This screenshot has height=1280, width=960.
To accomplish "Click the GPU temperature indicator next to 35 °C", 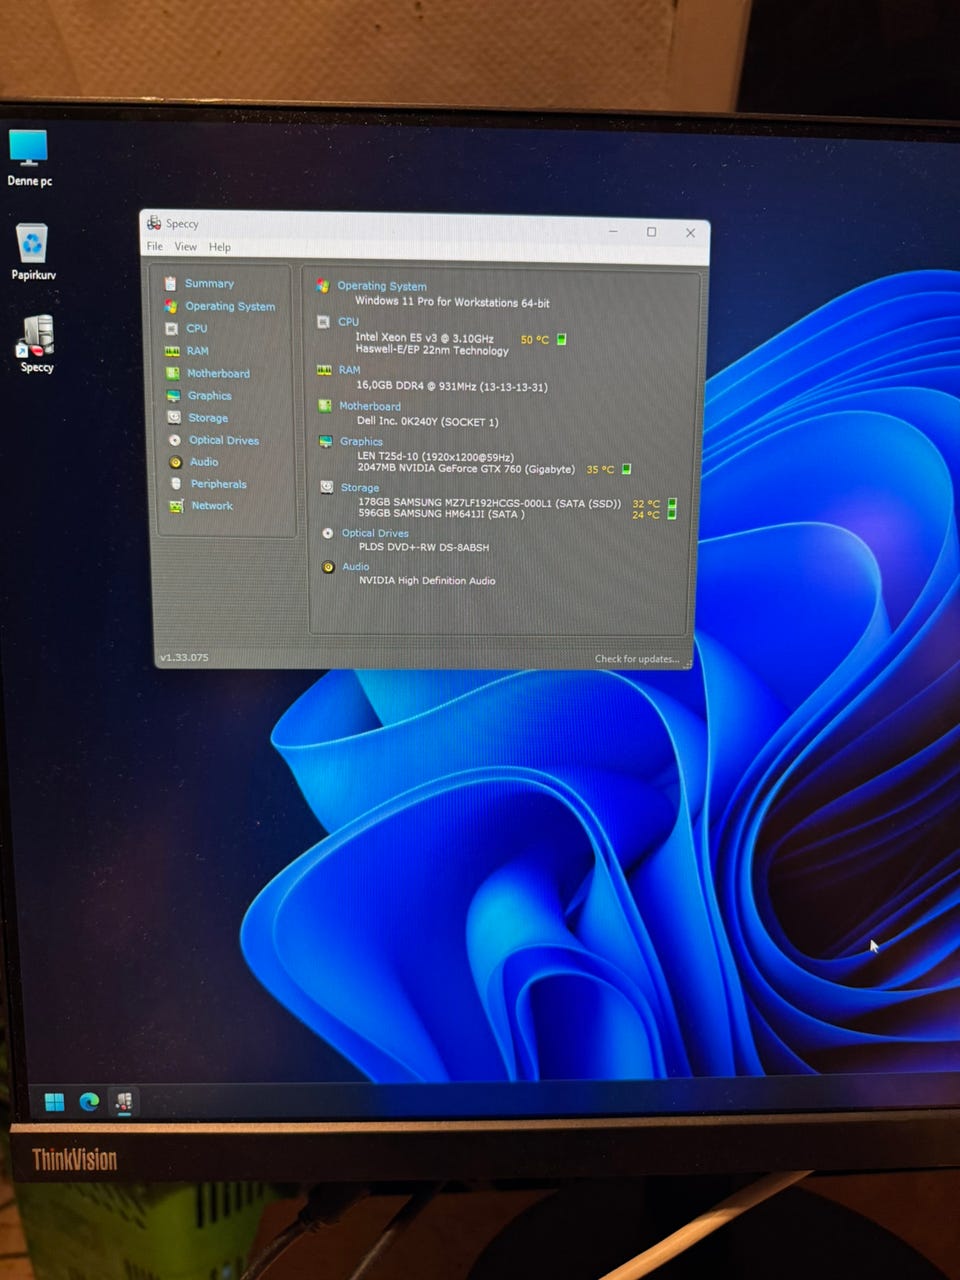I will [626, 469].
